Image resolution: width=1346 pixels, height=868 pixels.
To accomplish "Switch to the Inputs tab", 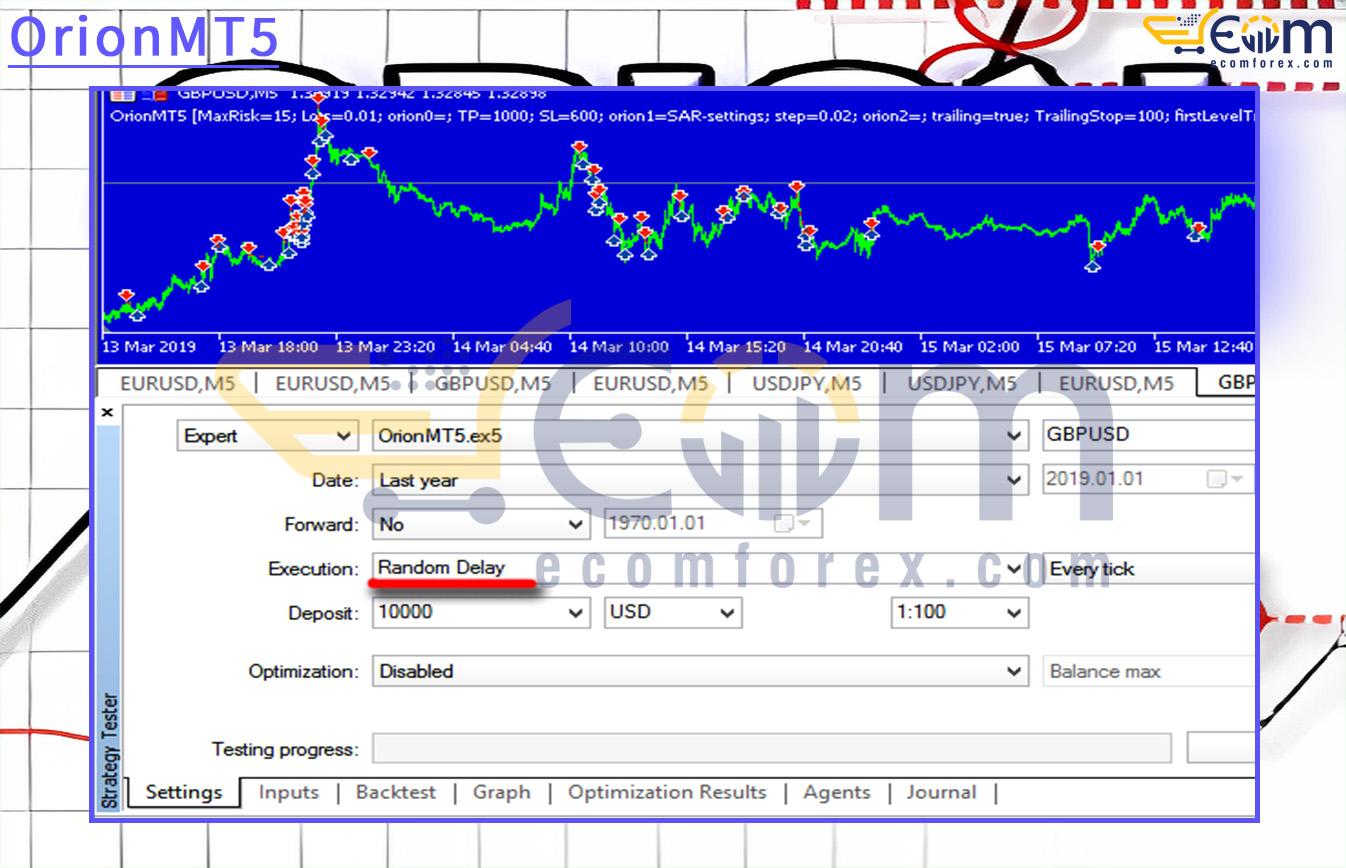I will pos(289,792).
